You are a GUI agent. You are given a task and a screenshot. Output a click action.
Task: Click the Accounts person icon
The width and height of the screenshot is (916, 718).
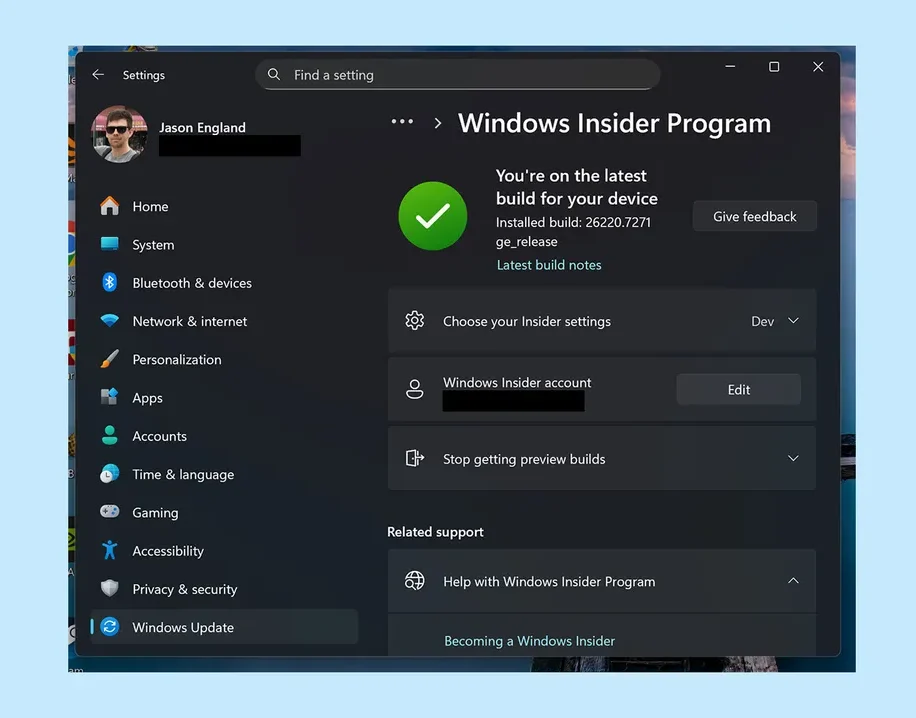(109, 435)
